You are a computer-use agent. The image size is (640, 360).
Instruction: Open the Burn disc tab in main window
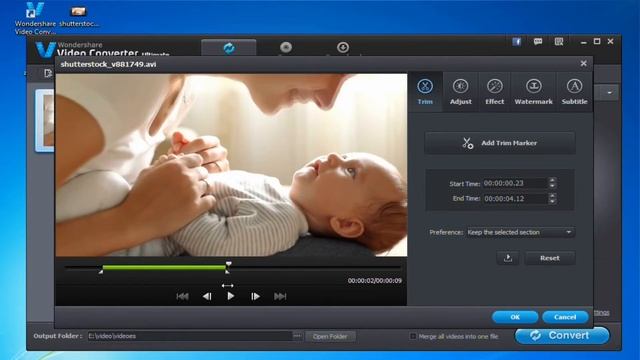(286, 47)
